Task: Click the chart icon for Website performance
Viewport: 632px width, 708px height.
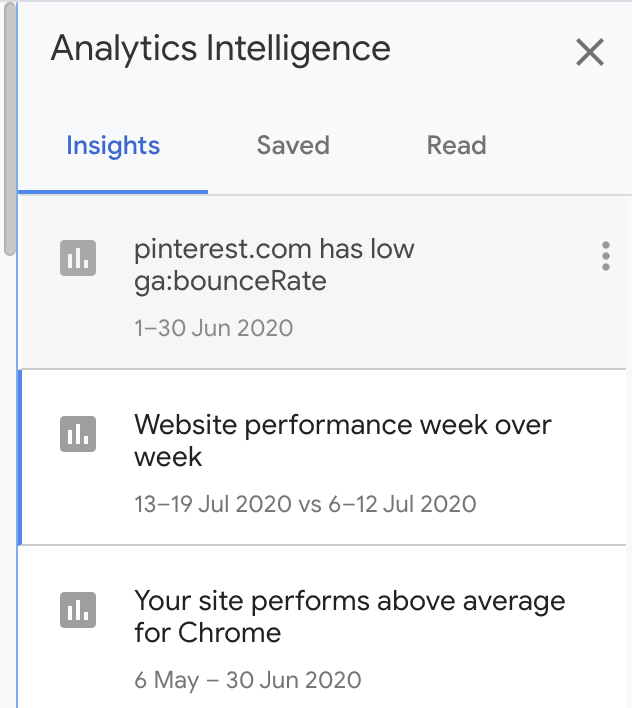Action: point(77,432)
